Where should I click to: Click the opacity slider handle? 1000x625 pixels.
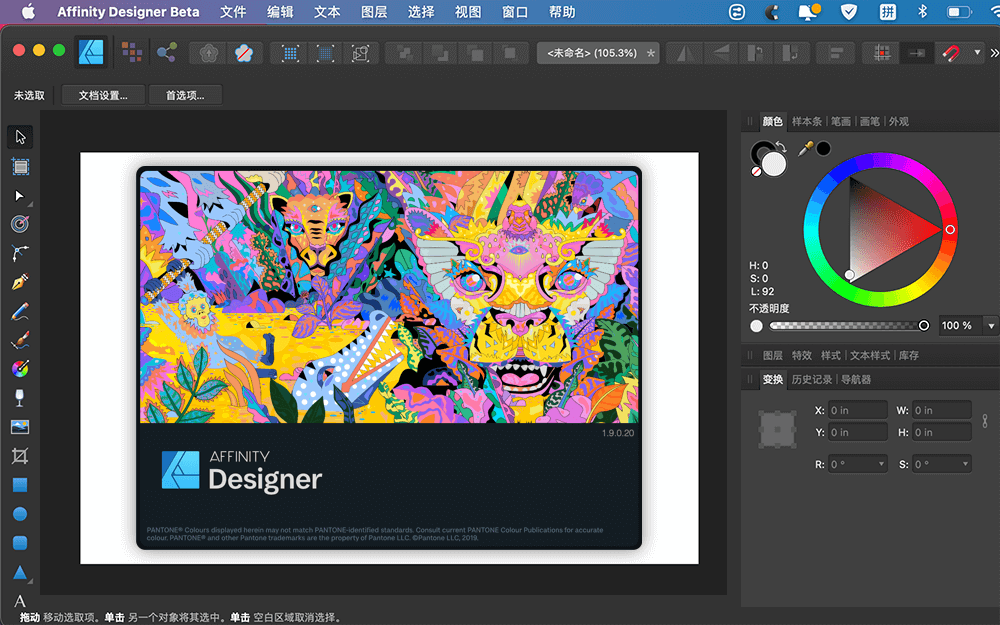pos(923,325)
